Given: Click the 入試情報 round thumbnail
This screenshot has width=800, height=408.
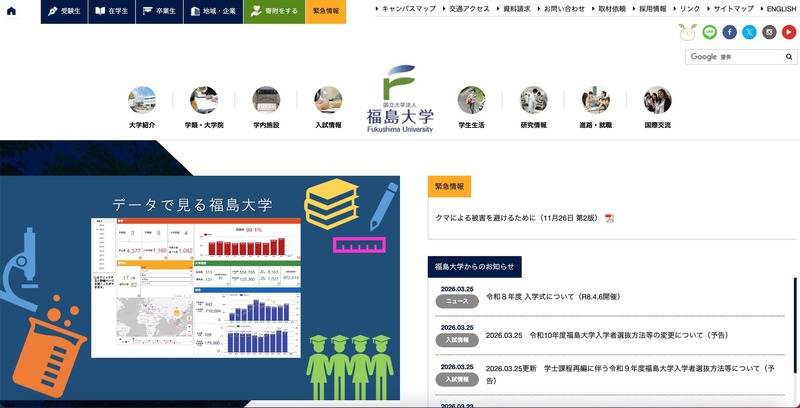Looking at the screenshot, I should pyautogui.click(x=328, y=100).
